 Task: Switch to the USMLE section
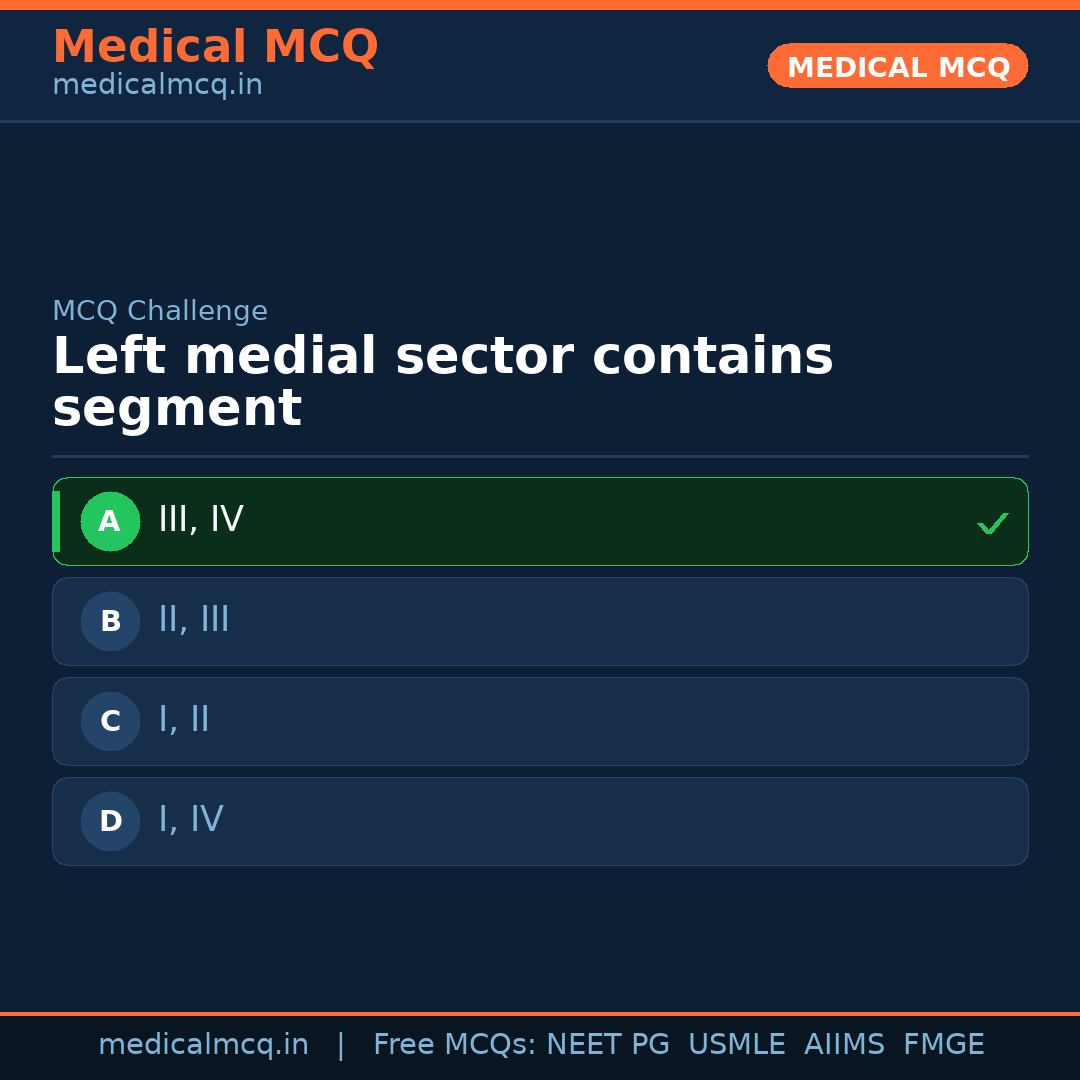[737, 1044]
